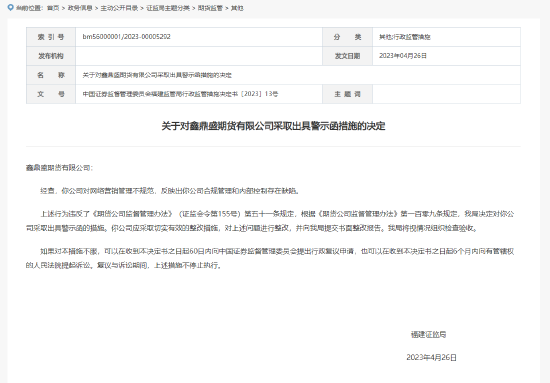Click document number ending 〔2023〕13号

(x=180, y=94)
